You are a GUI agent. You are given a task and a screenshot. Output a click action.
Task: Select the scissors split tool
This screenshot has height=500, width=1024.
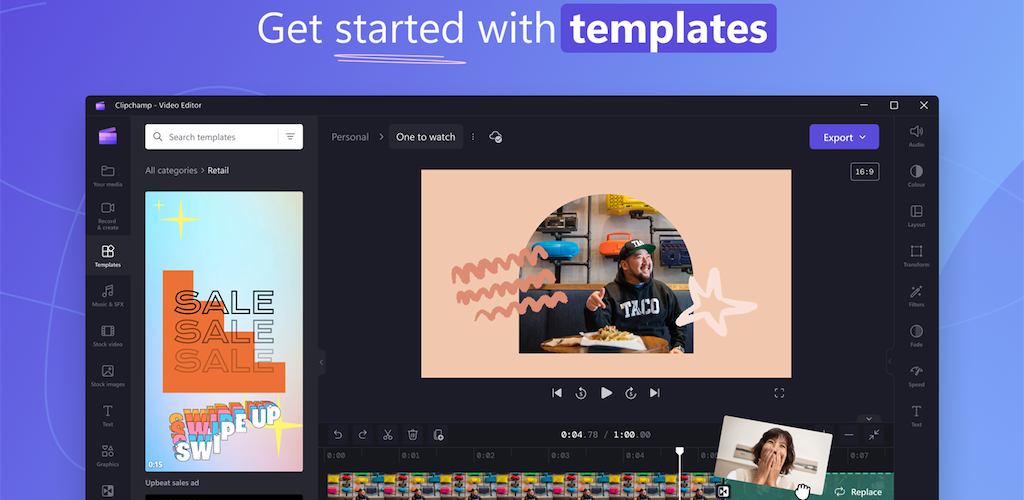coord(387,434)
